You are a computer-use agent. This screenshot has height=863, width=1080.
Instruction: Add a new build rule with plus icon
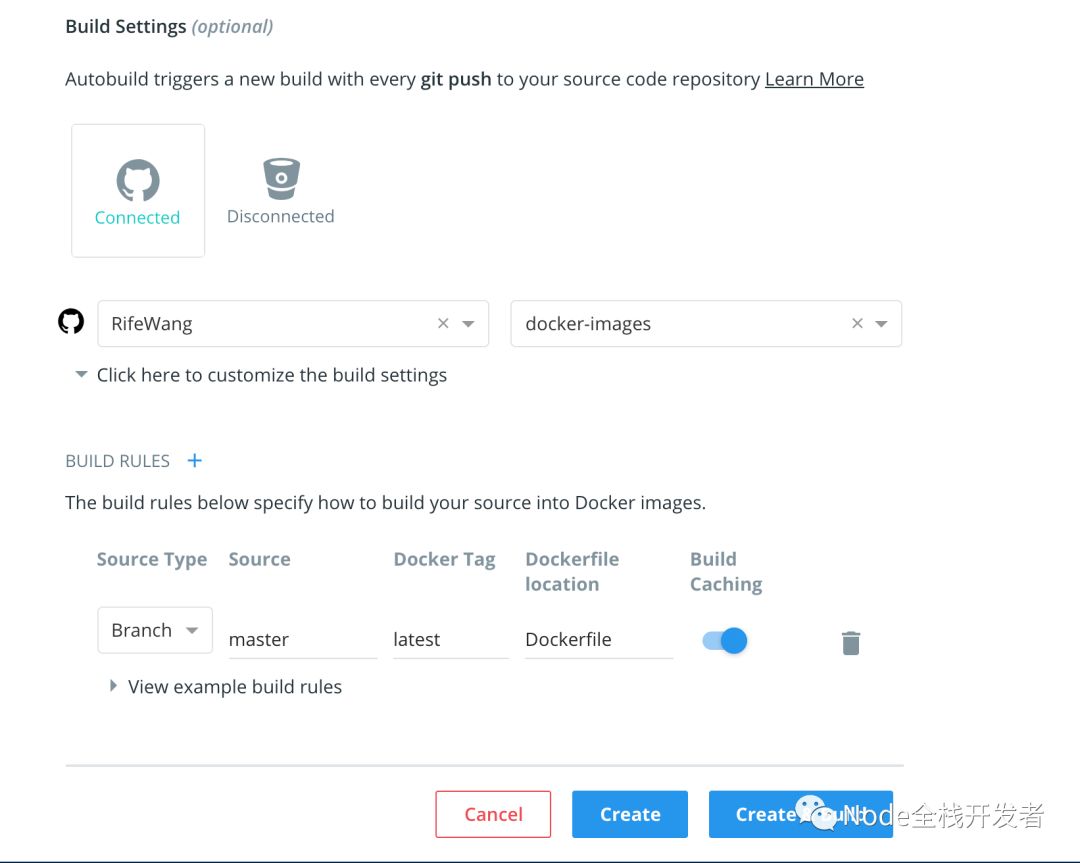point(195,461)
